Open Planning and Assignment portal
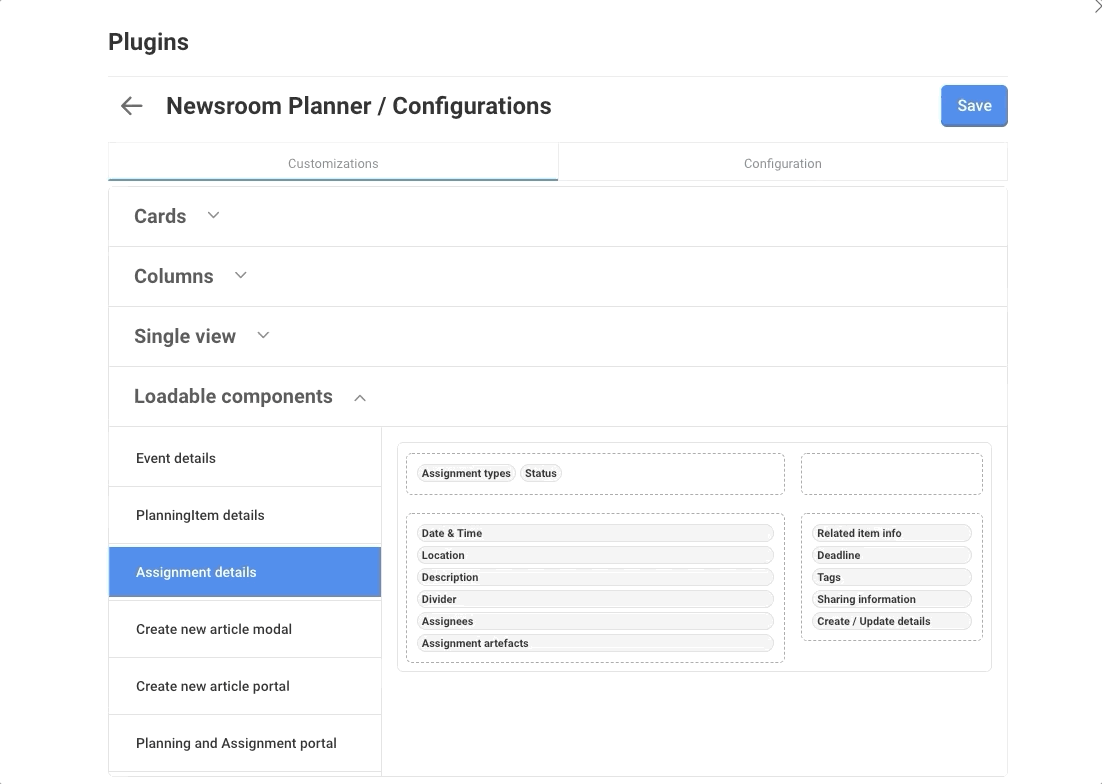The image size is (1102, 784). pyautogui.click(x=236, y=743)
